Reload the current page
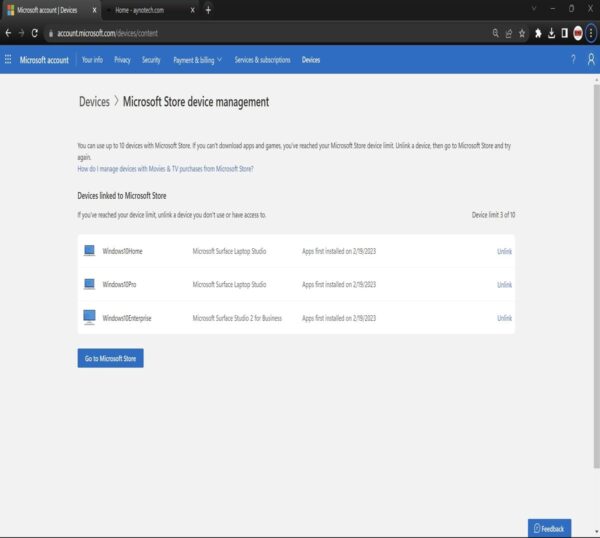The height and width of the screenshot is (538, 600). tap(35, 33)
